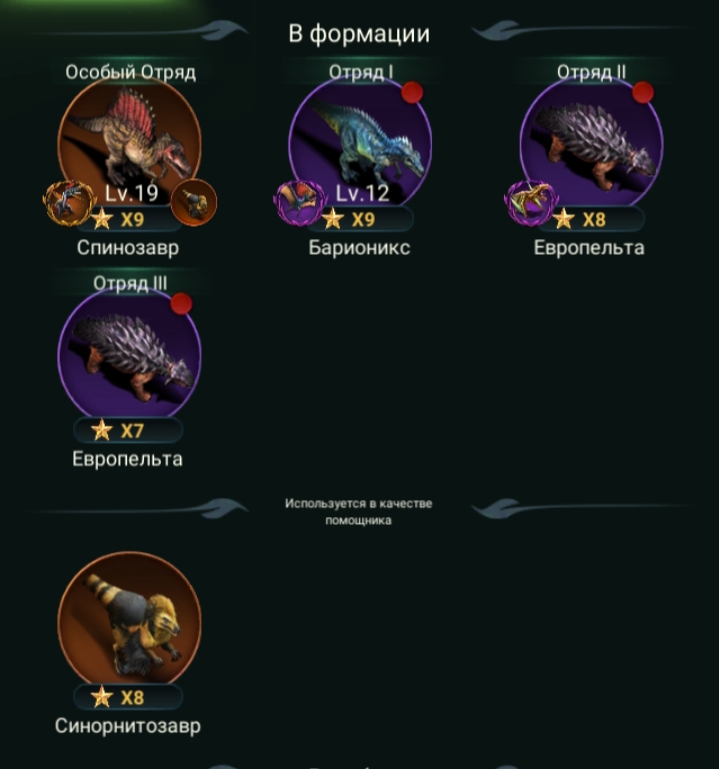This screenshot has width=719, height=769.
Task: Tap red notification dot on Отряд II
Action: click(x=643, y=92)
